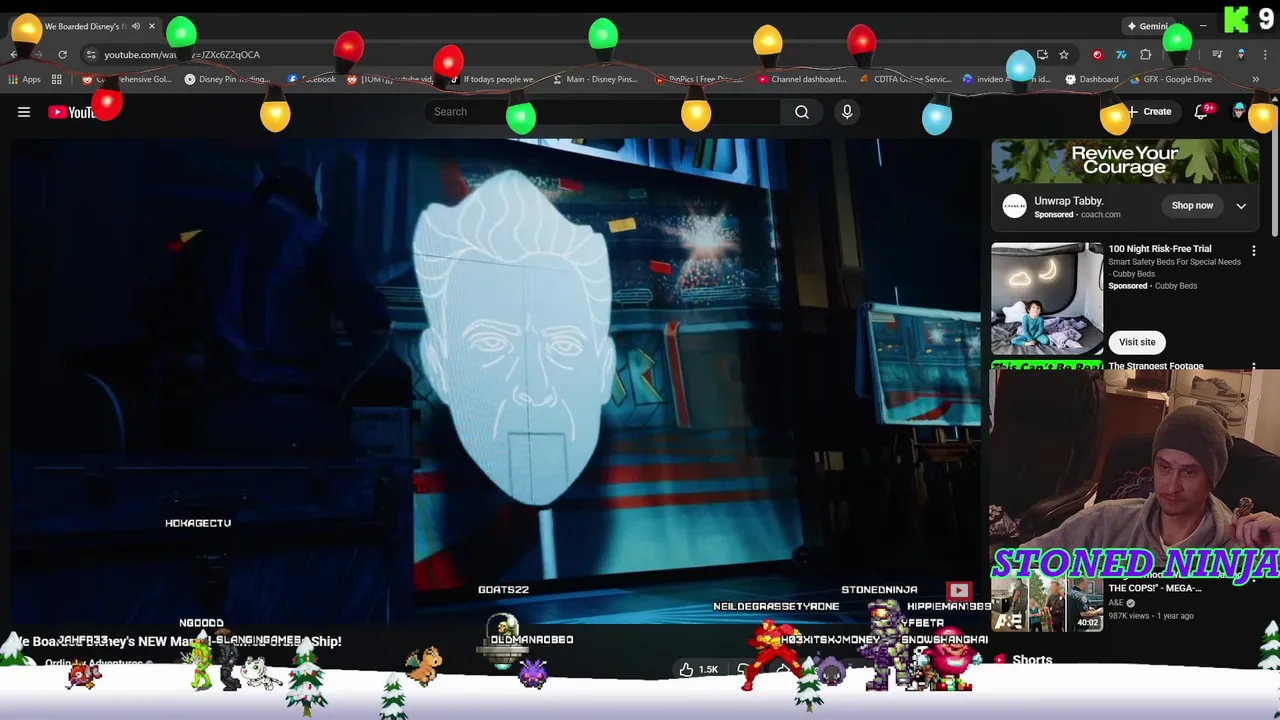Click Shop now on the Coach ad

click(x=1192, y=206)
